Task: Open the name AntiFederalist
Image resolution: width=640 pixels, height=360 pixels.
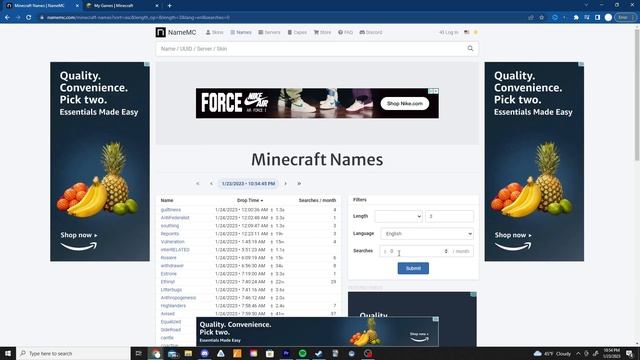Action: click(175, 218)
